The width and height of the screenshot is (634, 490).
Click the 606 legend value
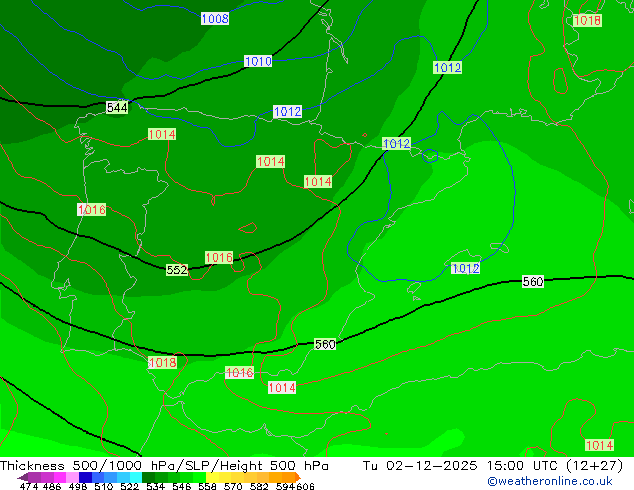(x=305, y=486)
